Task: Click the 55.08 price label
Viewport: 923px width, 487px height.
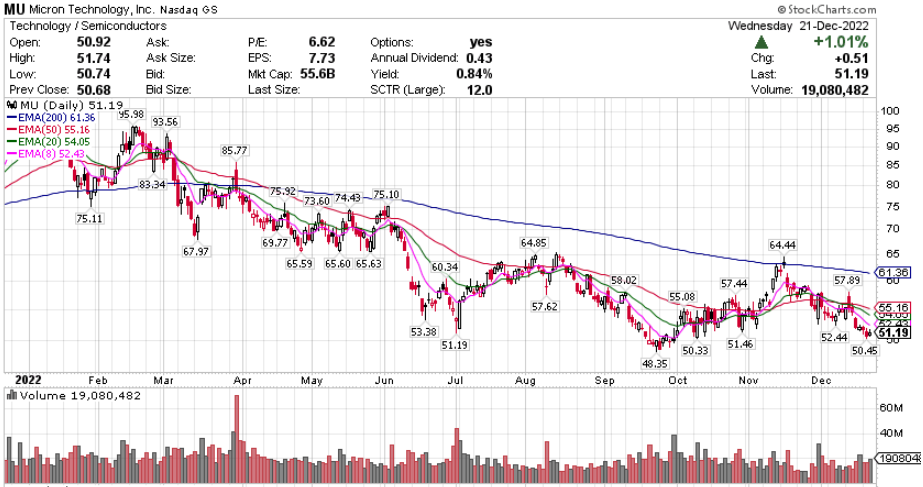Action: coord(682,296)
